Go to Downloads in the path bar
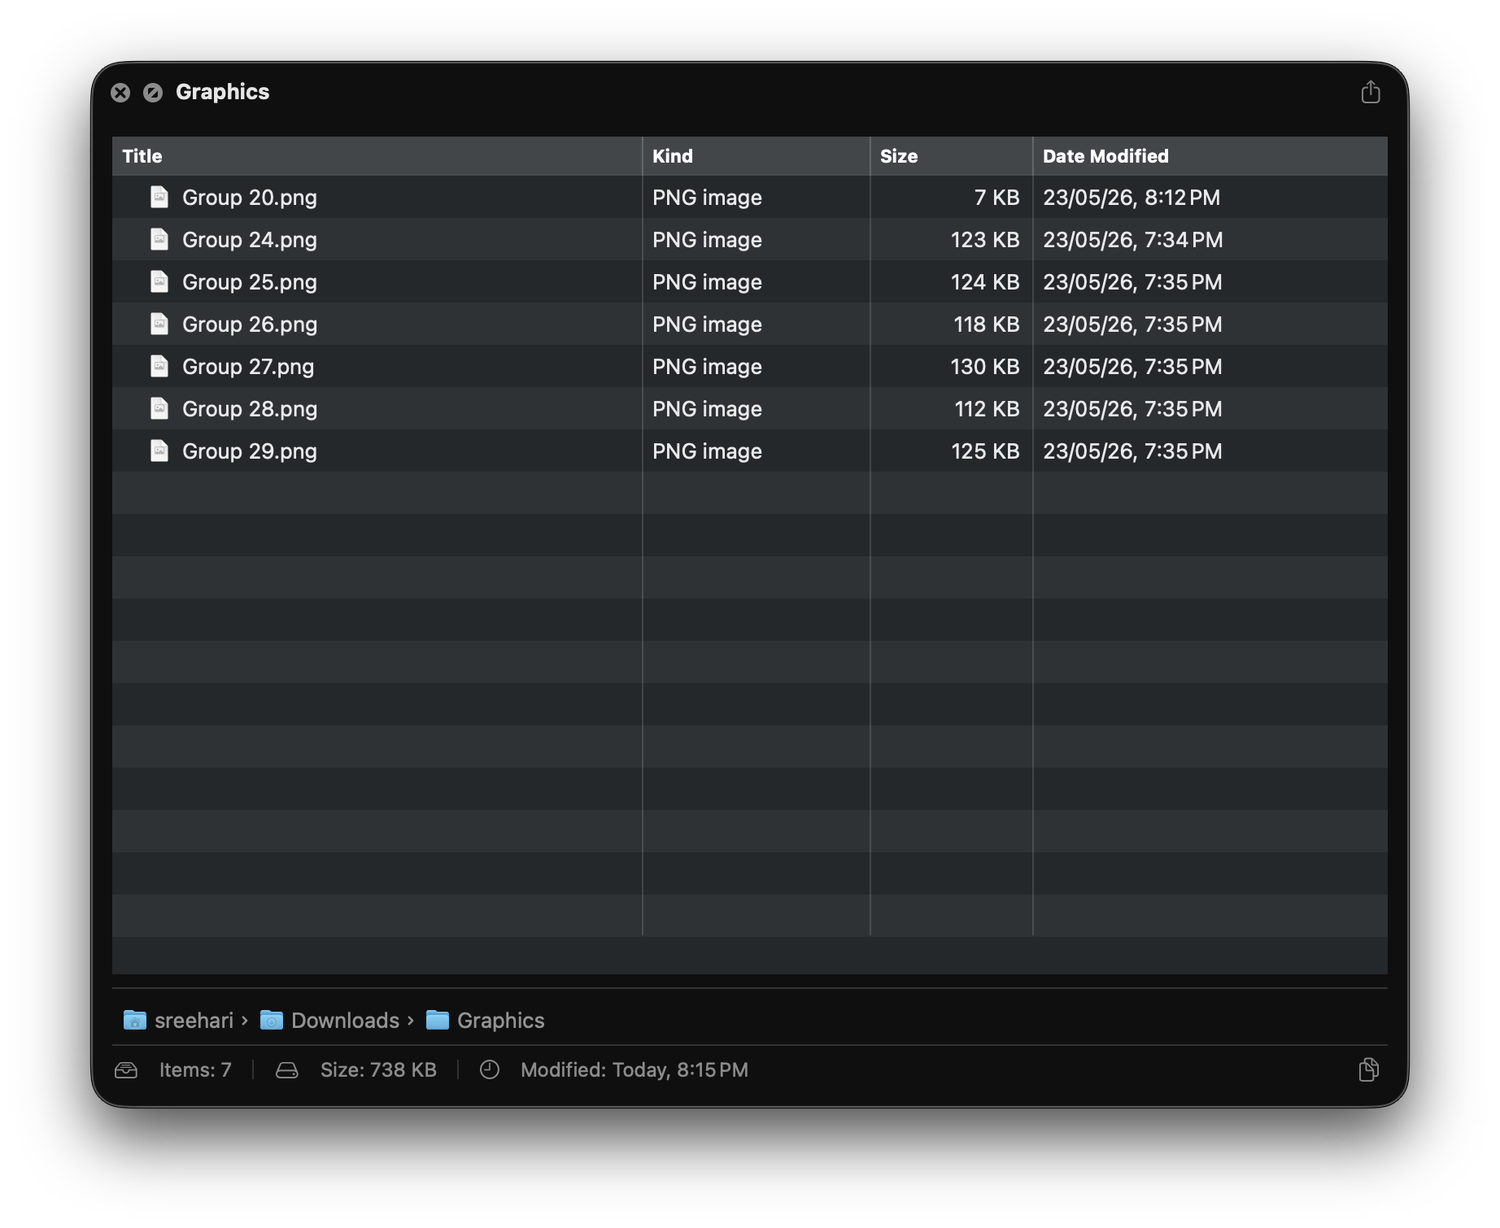The width and height of the screenshot is (1500, 1228). point(345,1020)
